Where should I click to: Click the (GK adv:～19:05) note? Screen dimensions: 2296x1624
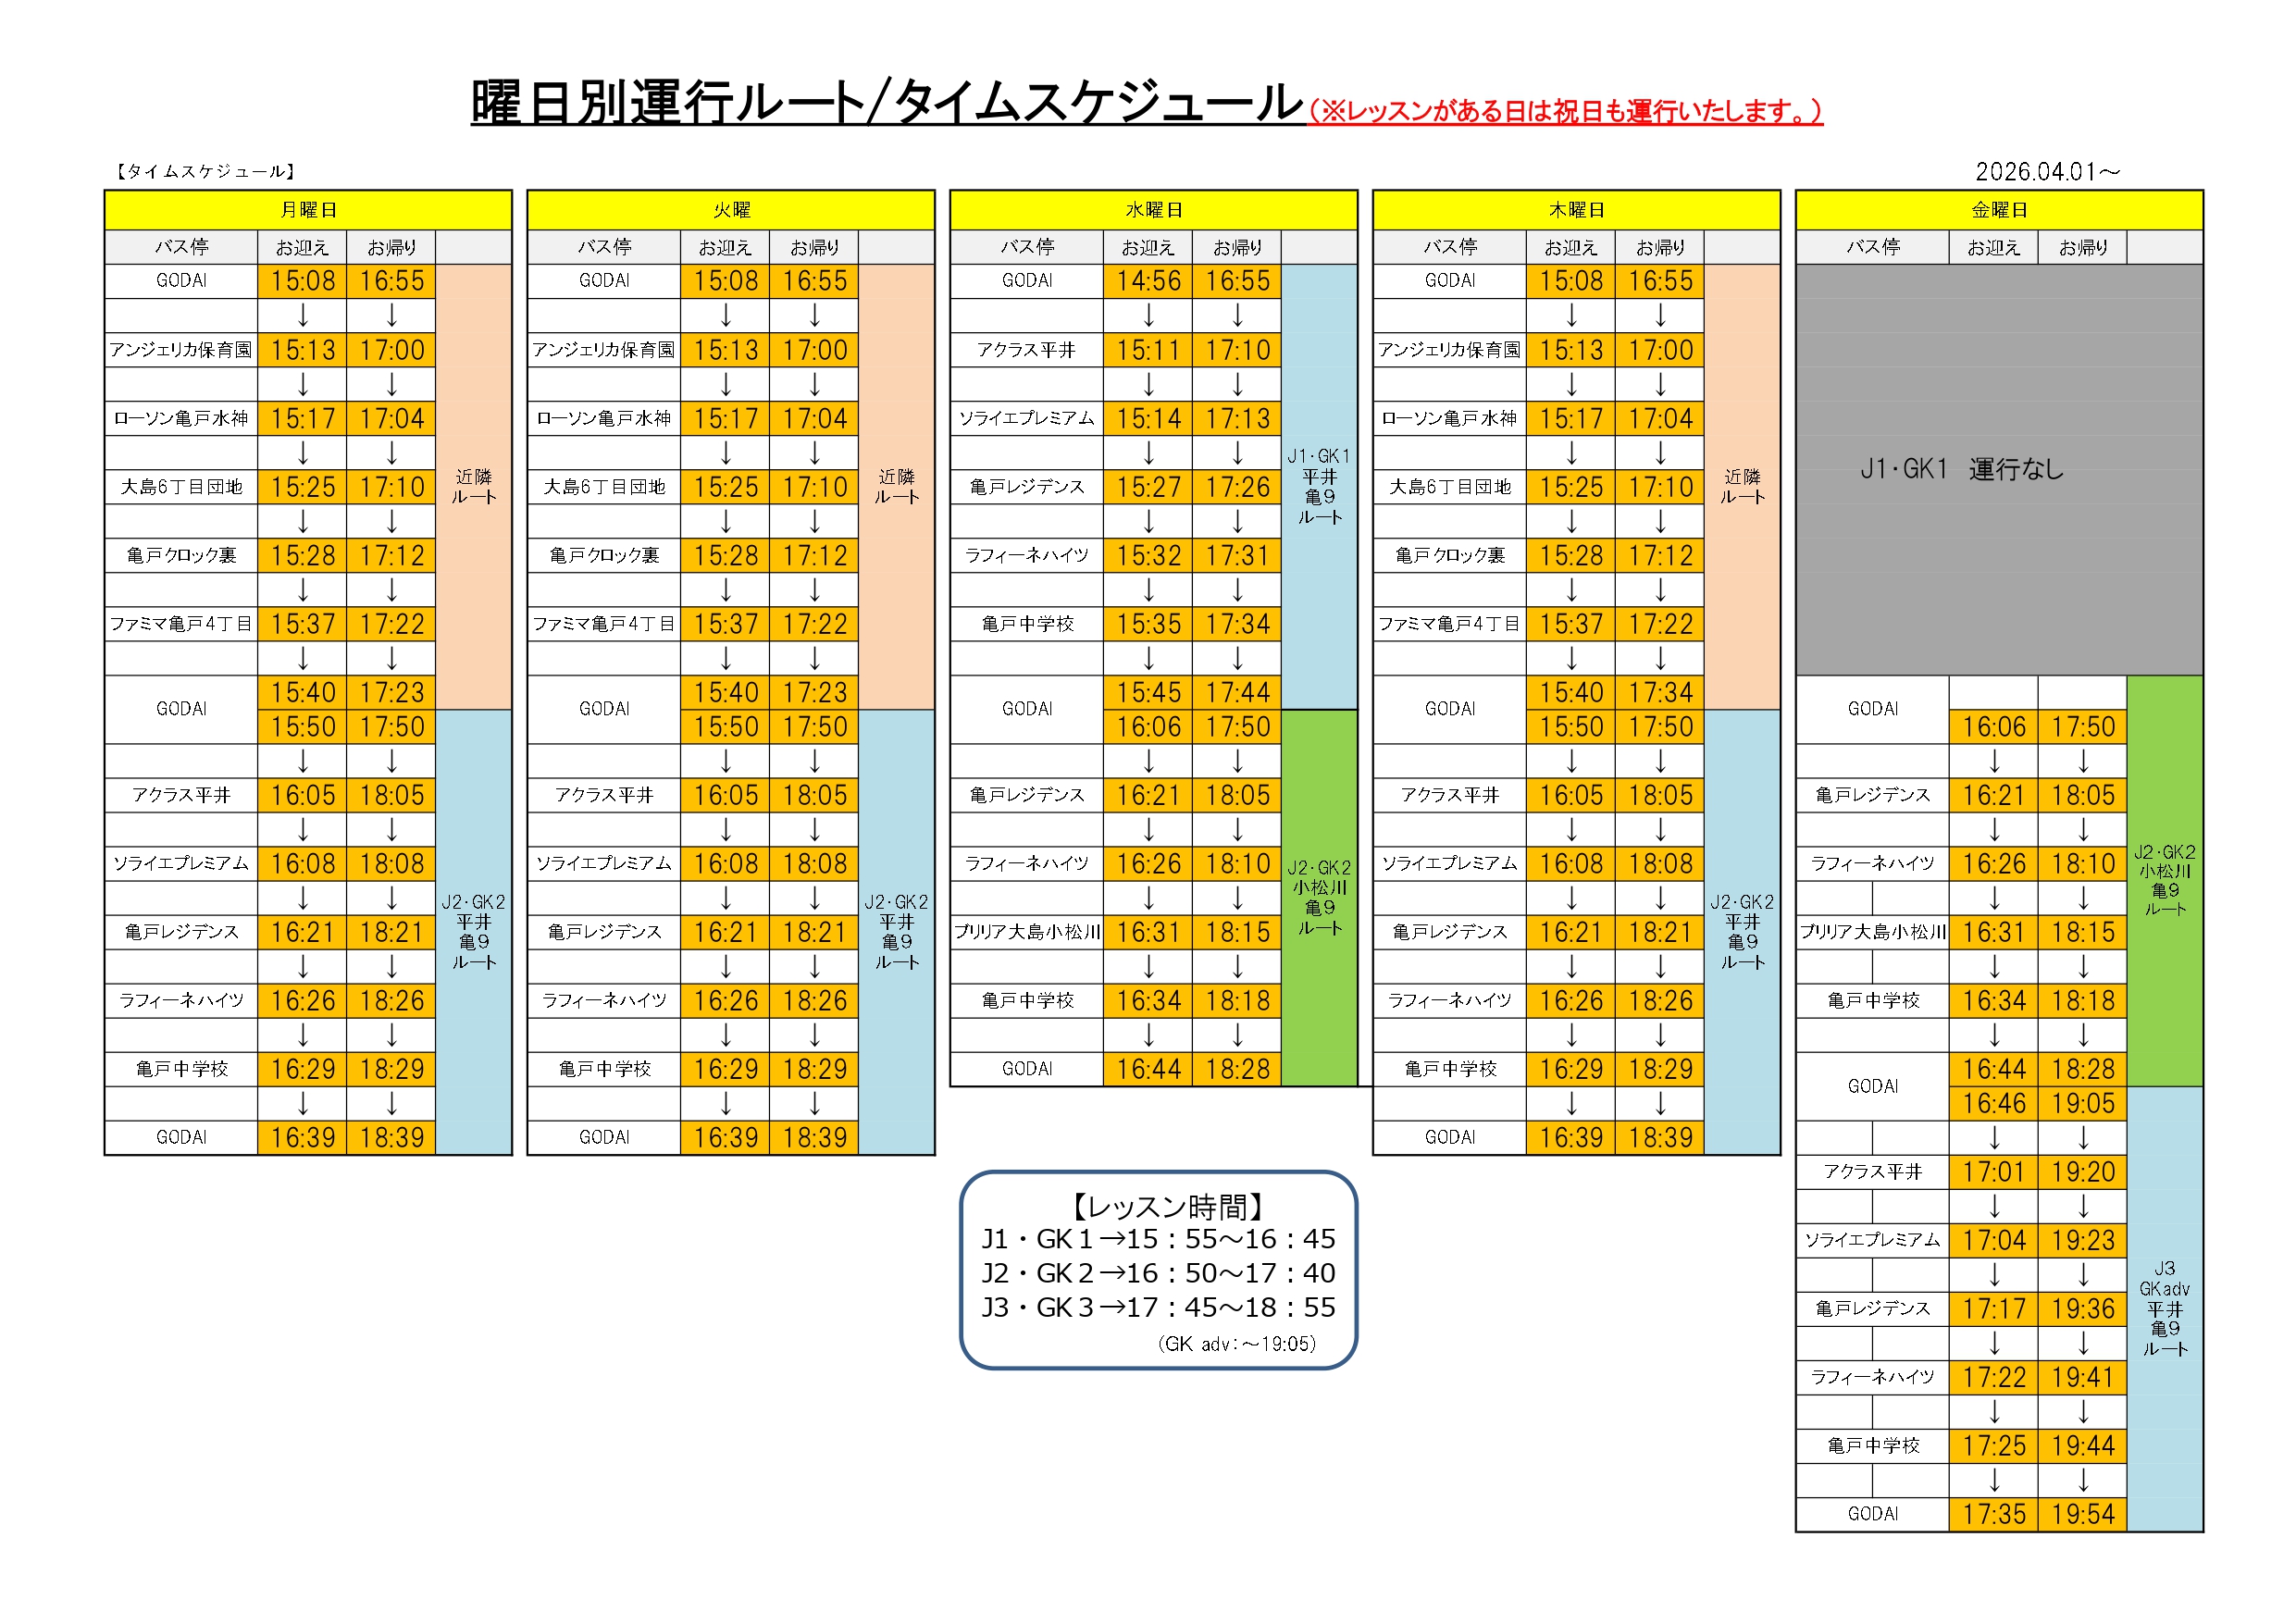point(1236,1343)
